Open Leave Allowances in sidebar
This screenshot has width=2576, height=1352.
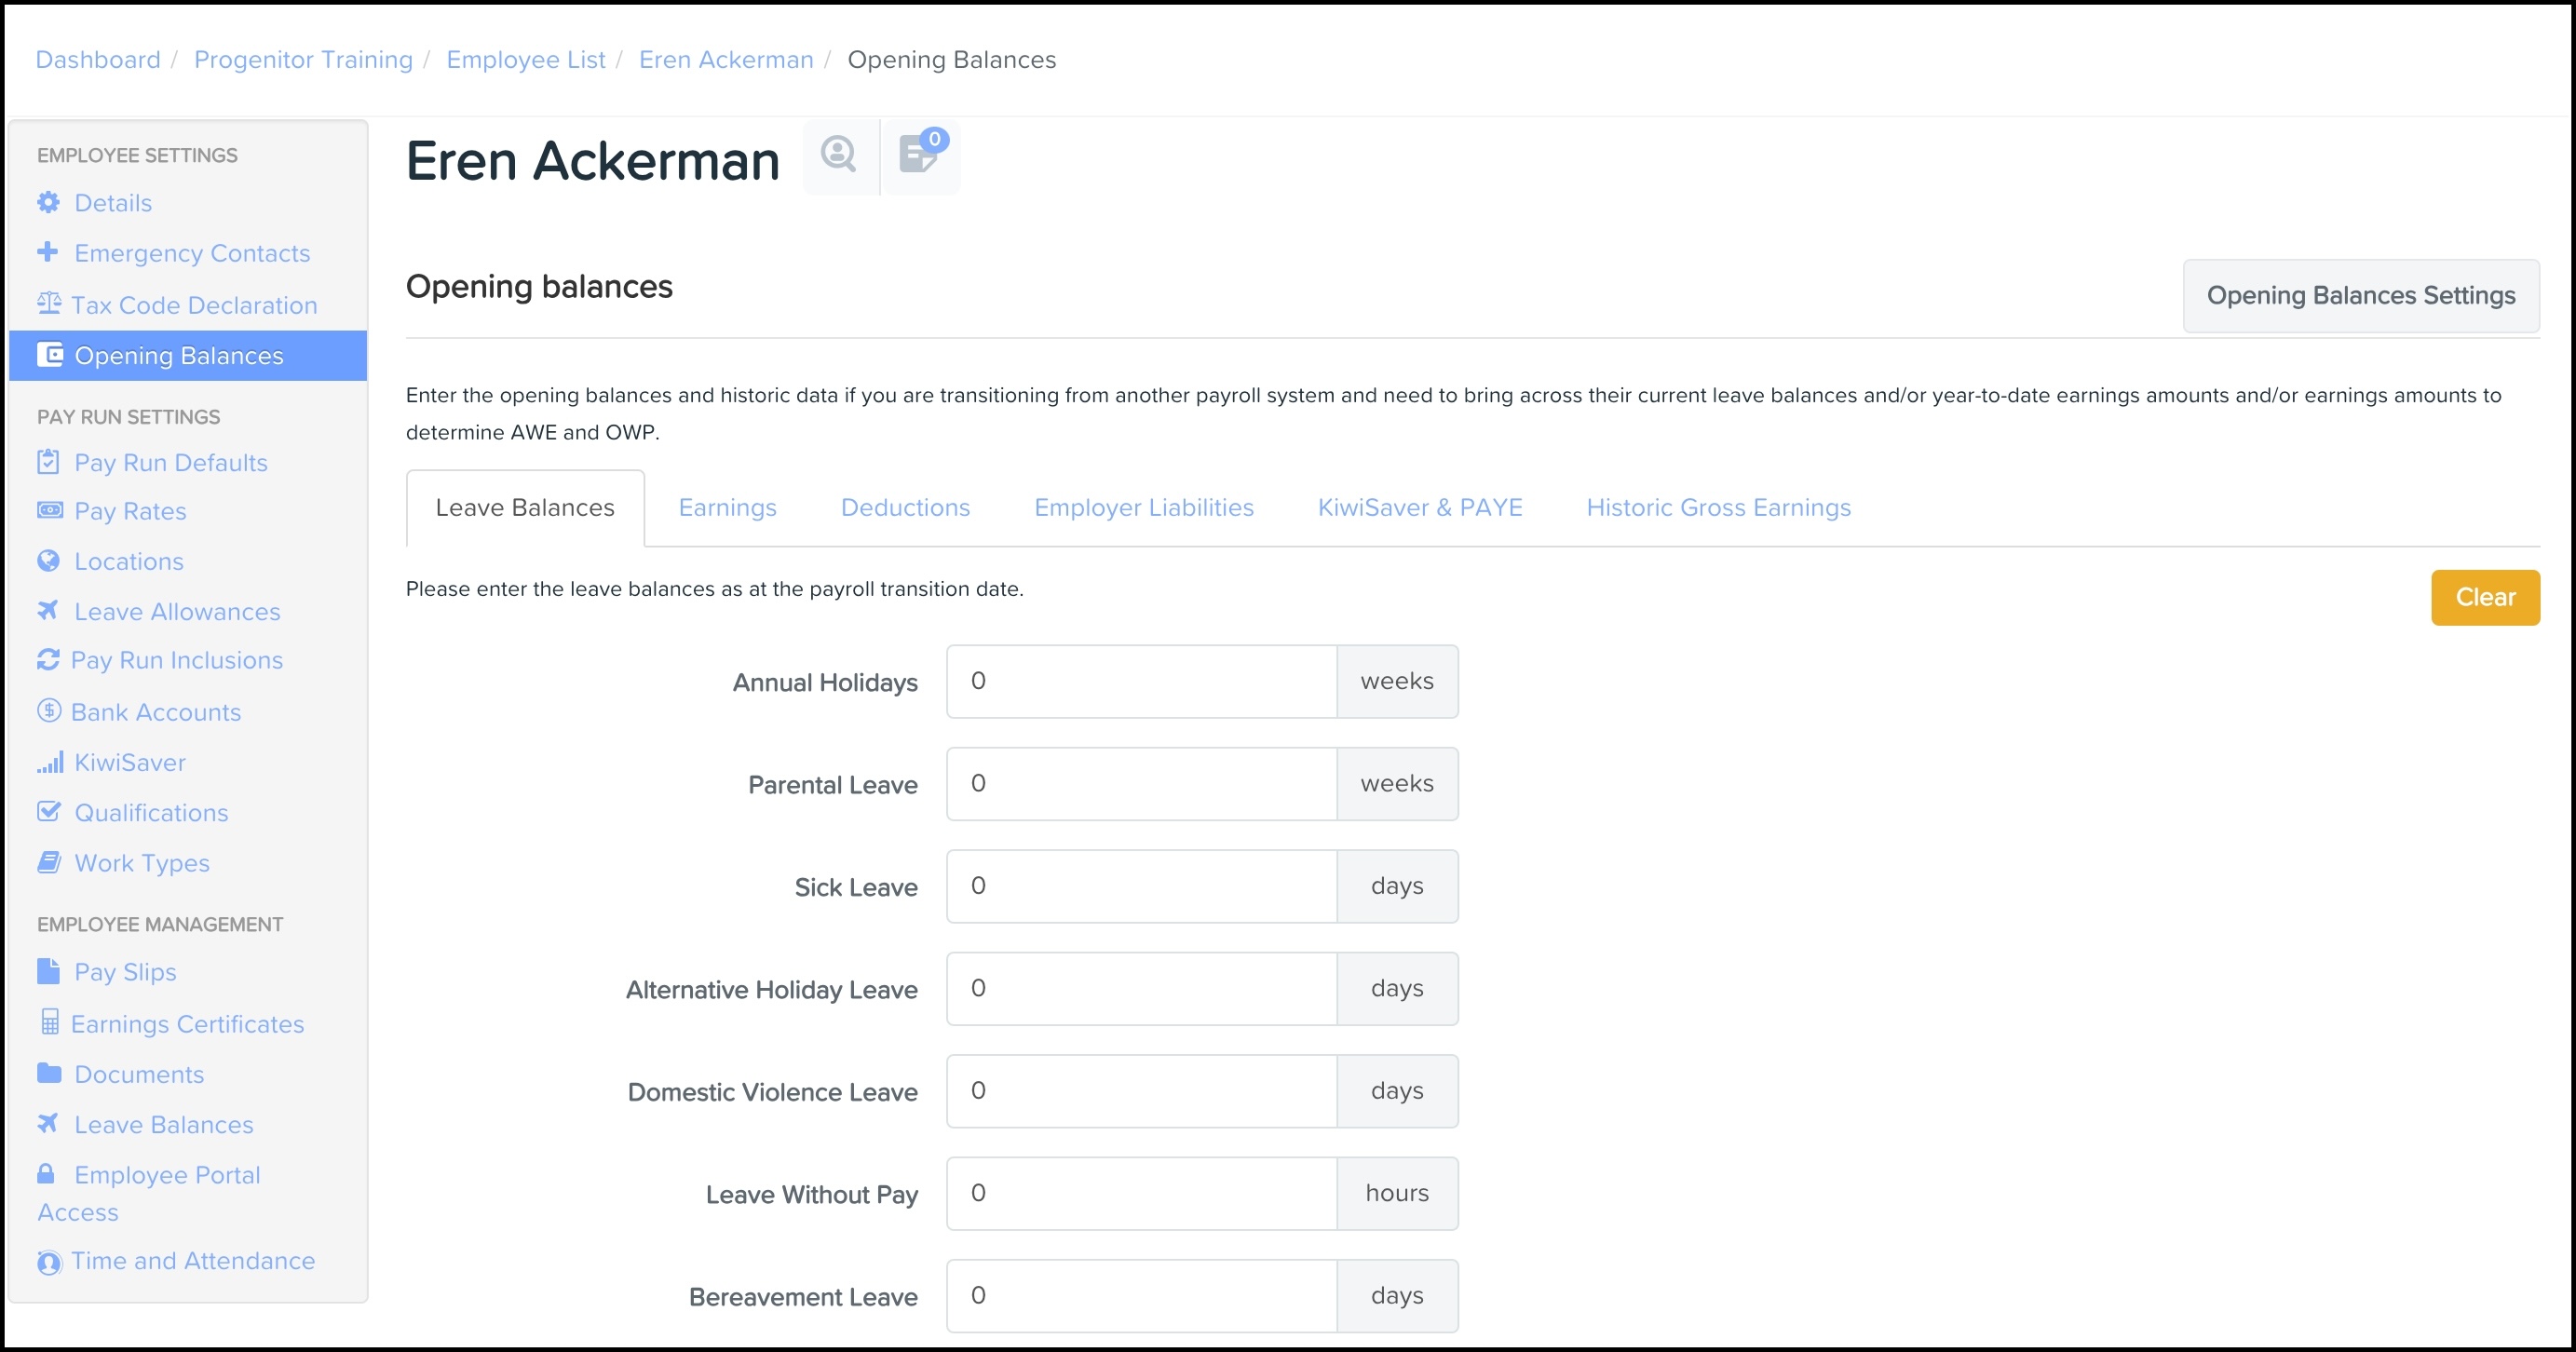tap(177, 612)
